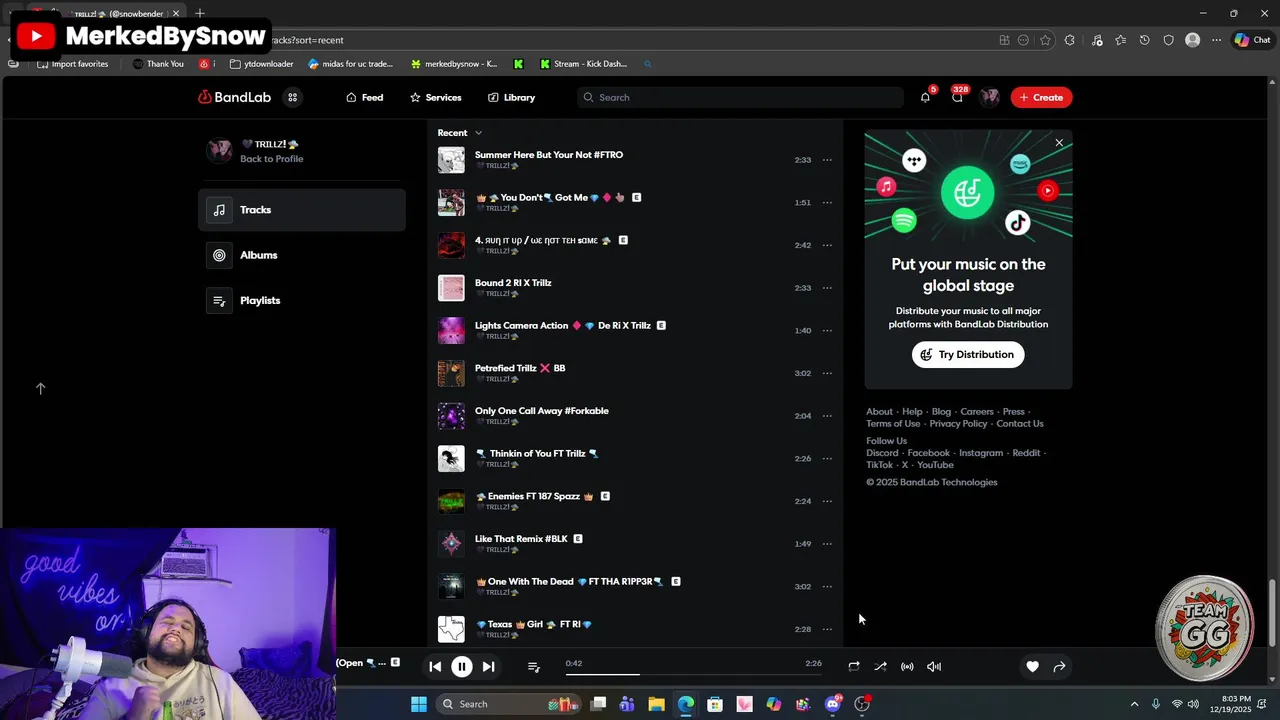Open the Discord footer link

click(x=882, y=453)
